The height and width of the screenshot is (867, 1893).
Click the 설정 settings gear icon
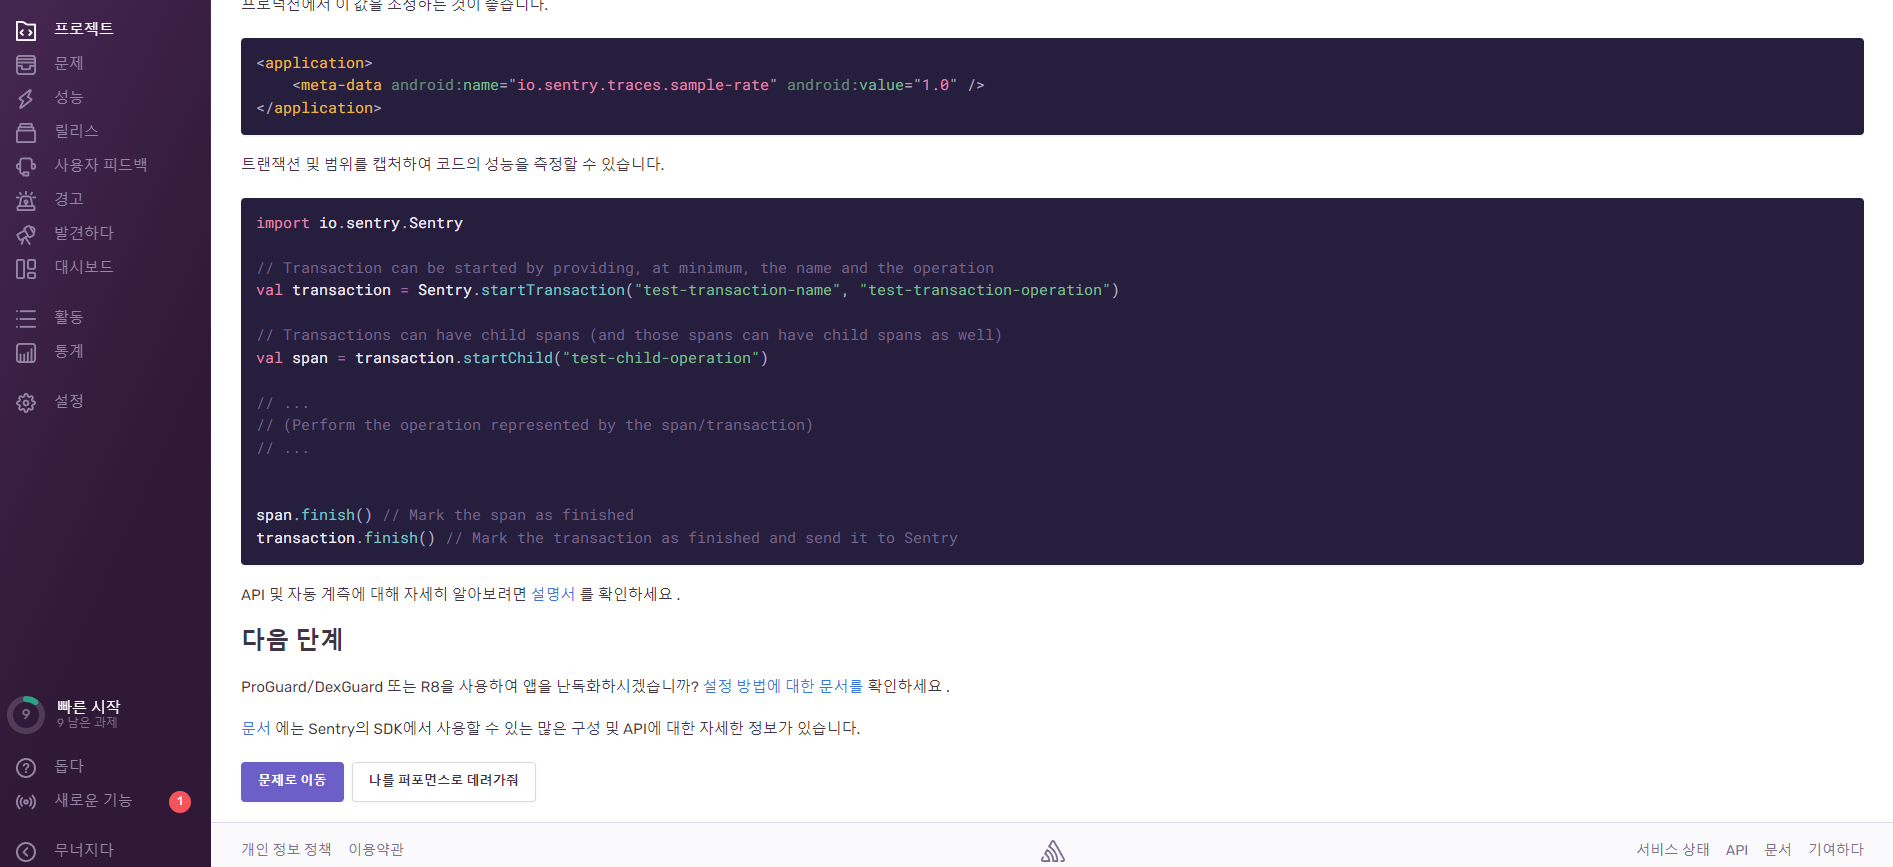pos(26,402)
